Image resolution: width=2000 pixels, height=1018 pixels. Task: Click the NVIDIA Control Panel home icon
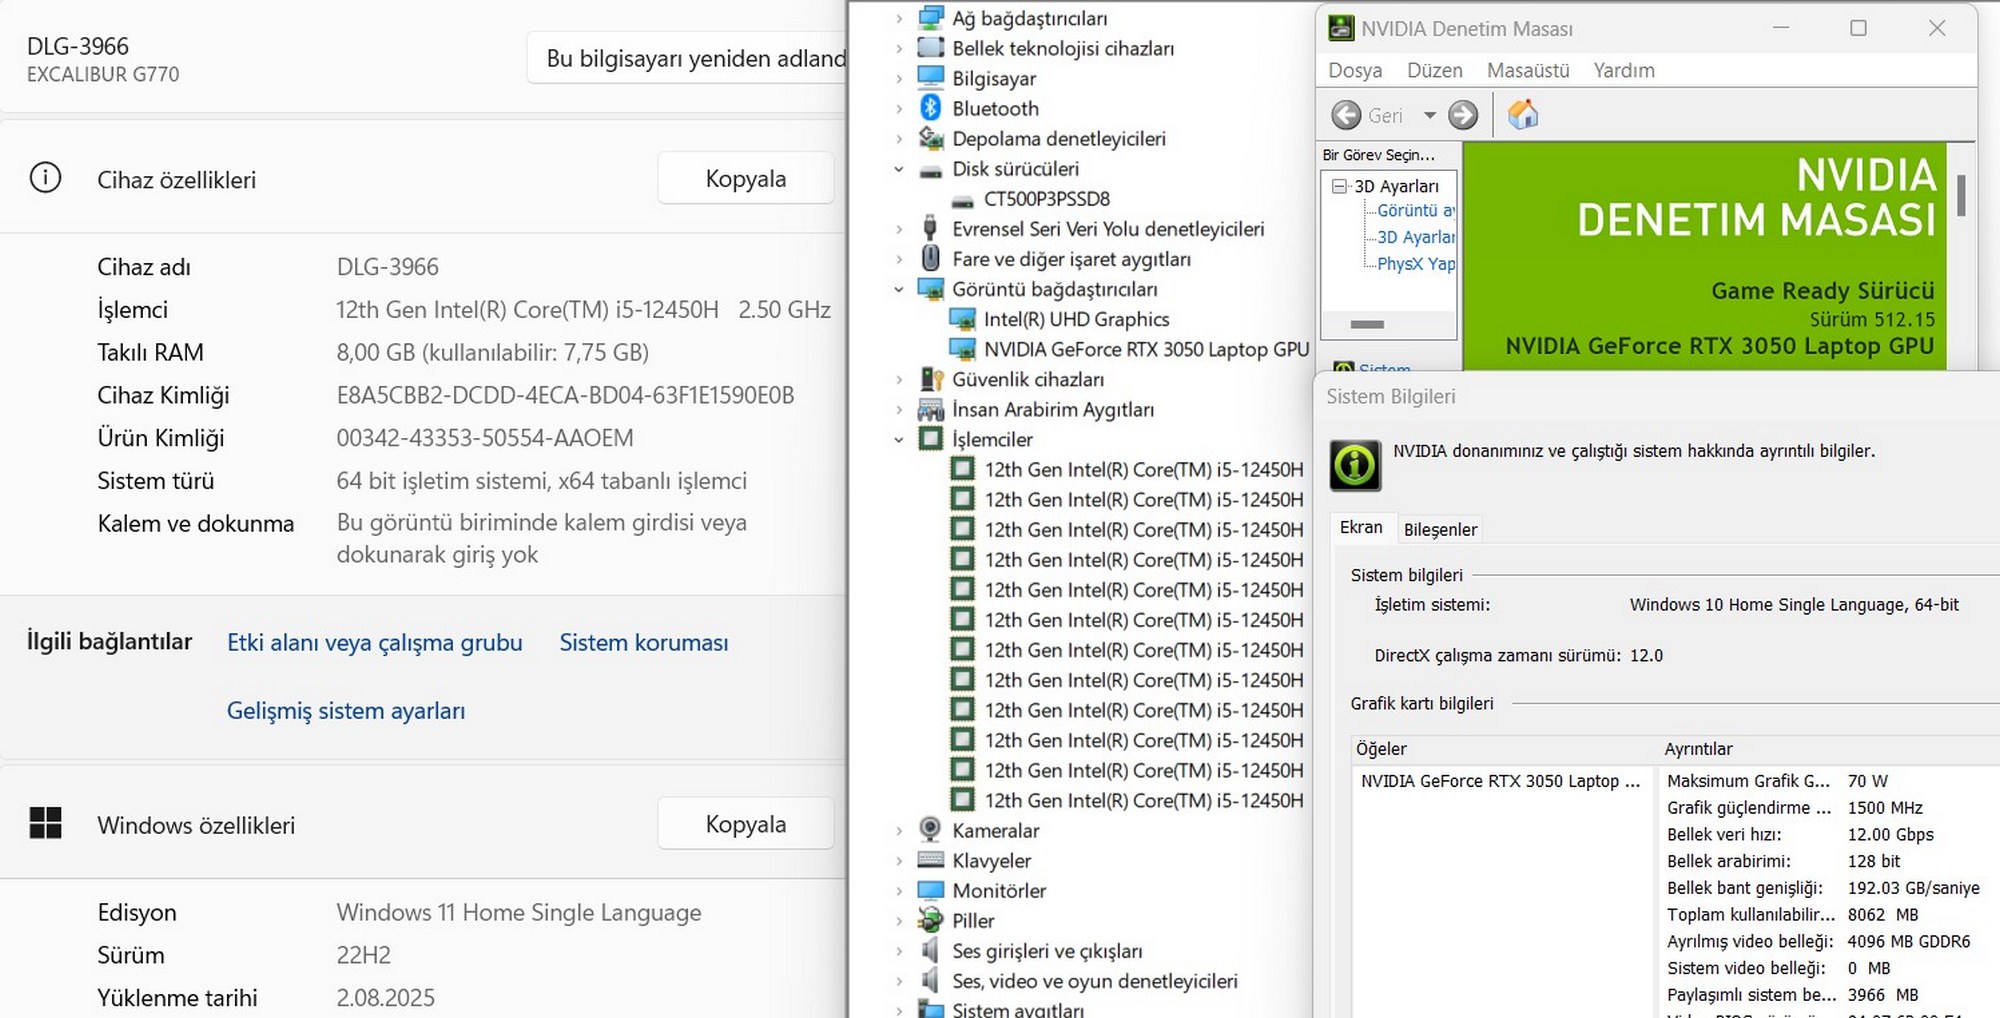point(1522,115)
